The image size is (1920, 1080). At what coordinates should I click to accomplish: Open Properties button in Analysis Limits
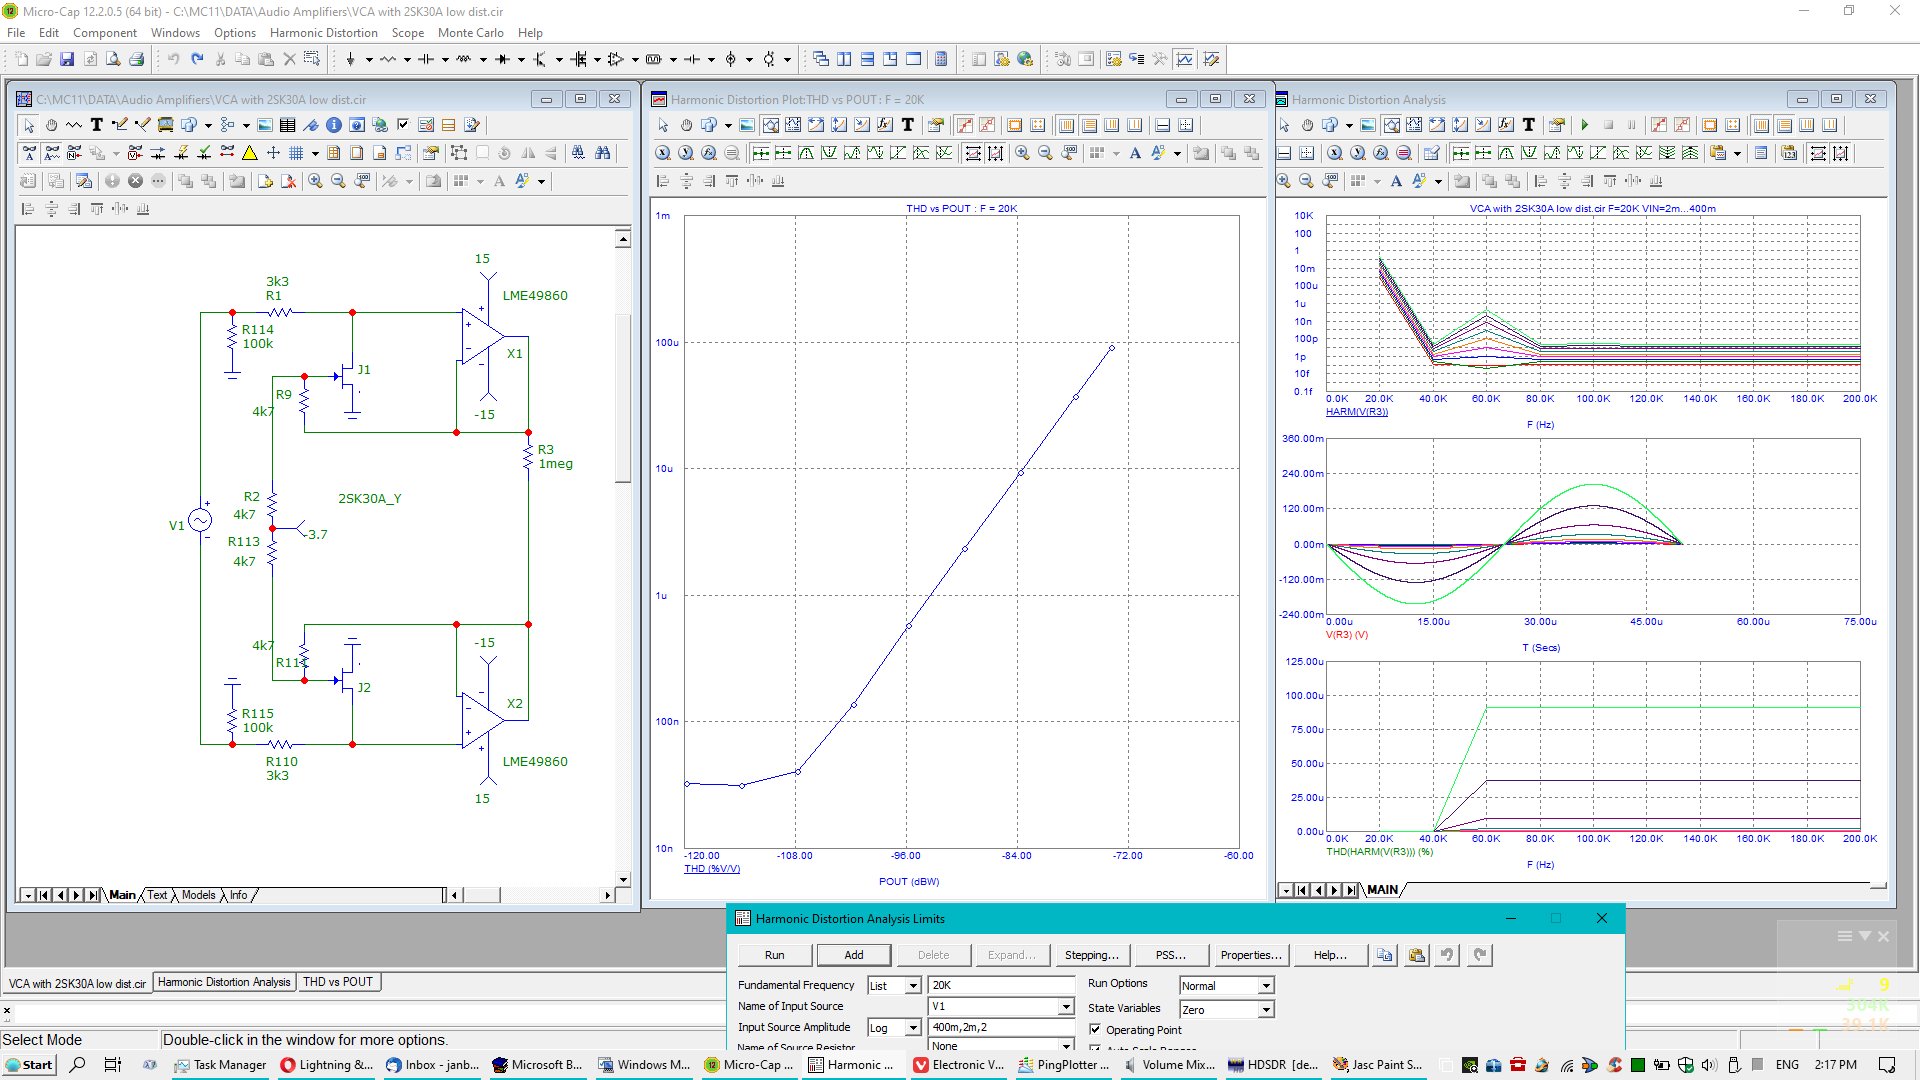pyautogui.click(x=1250, y=955)
